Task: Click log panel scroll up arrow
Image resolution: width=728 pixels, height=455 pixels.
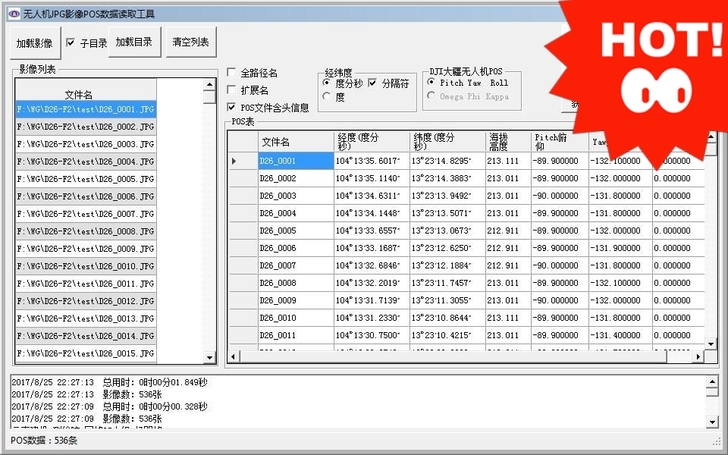Action: click(712, 382)
